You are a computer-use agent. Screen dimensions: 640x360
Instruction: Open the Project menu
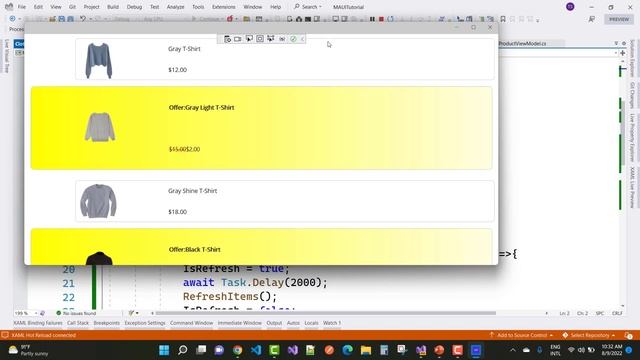coord(91,7)
